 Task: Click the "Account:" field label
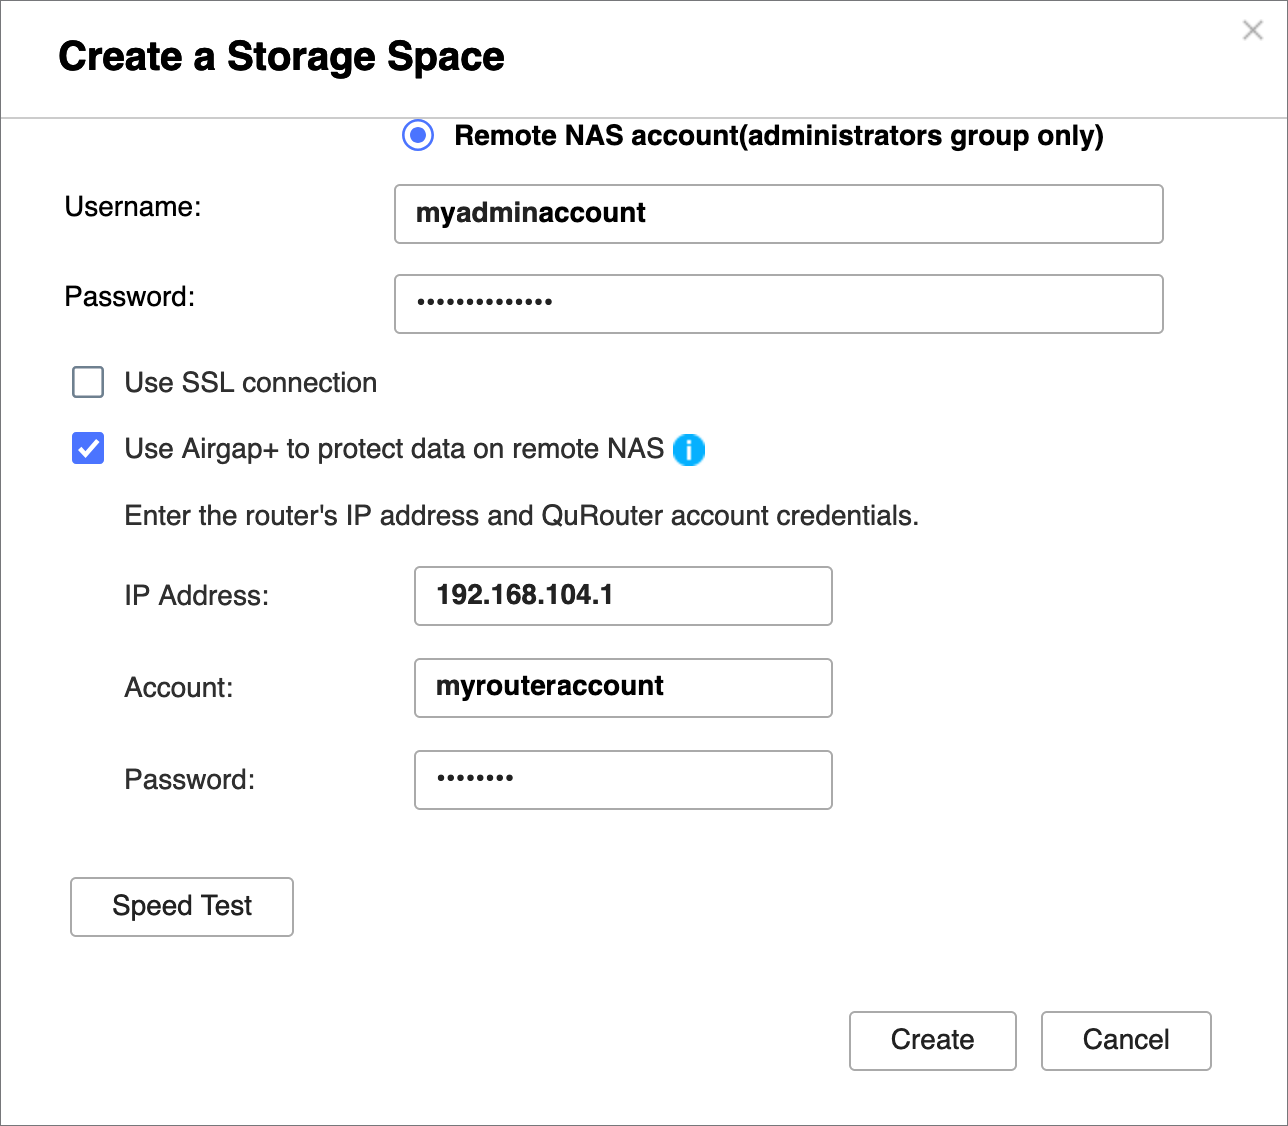pos(178,688)
